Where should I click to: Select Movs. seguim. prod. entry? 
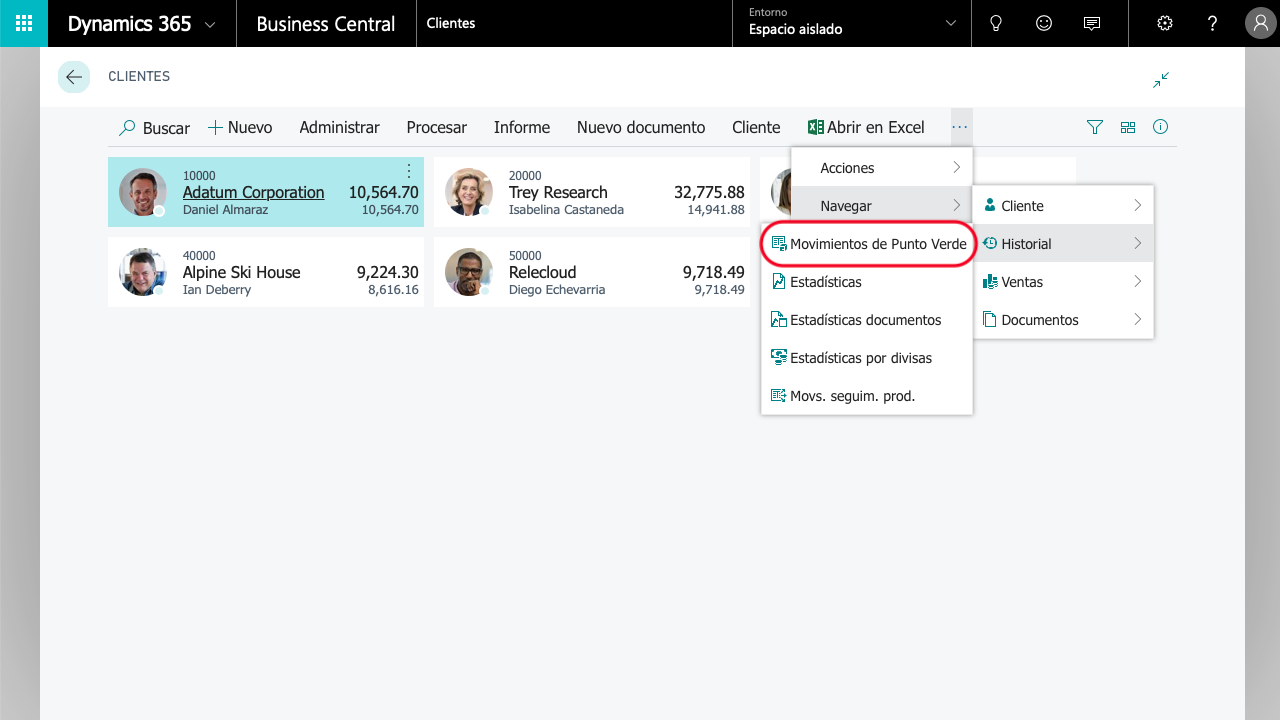click(x=867, y=396)
